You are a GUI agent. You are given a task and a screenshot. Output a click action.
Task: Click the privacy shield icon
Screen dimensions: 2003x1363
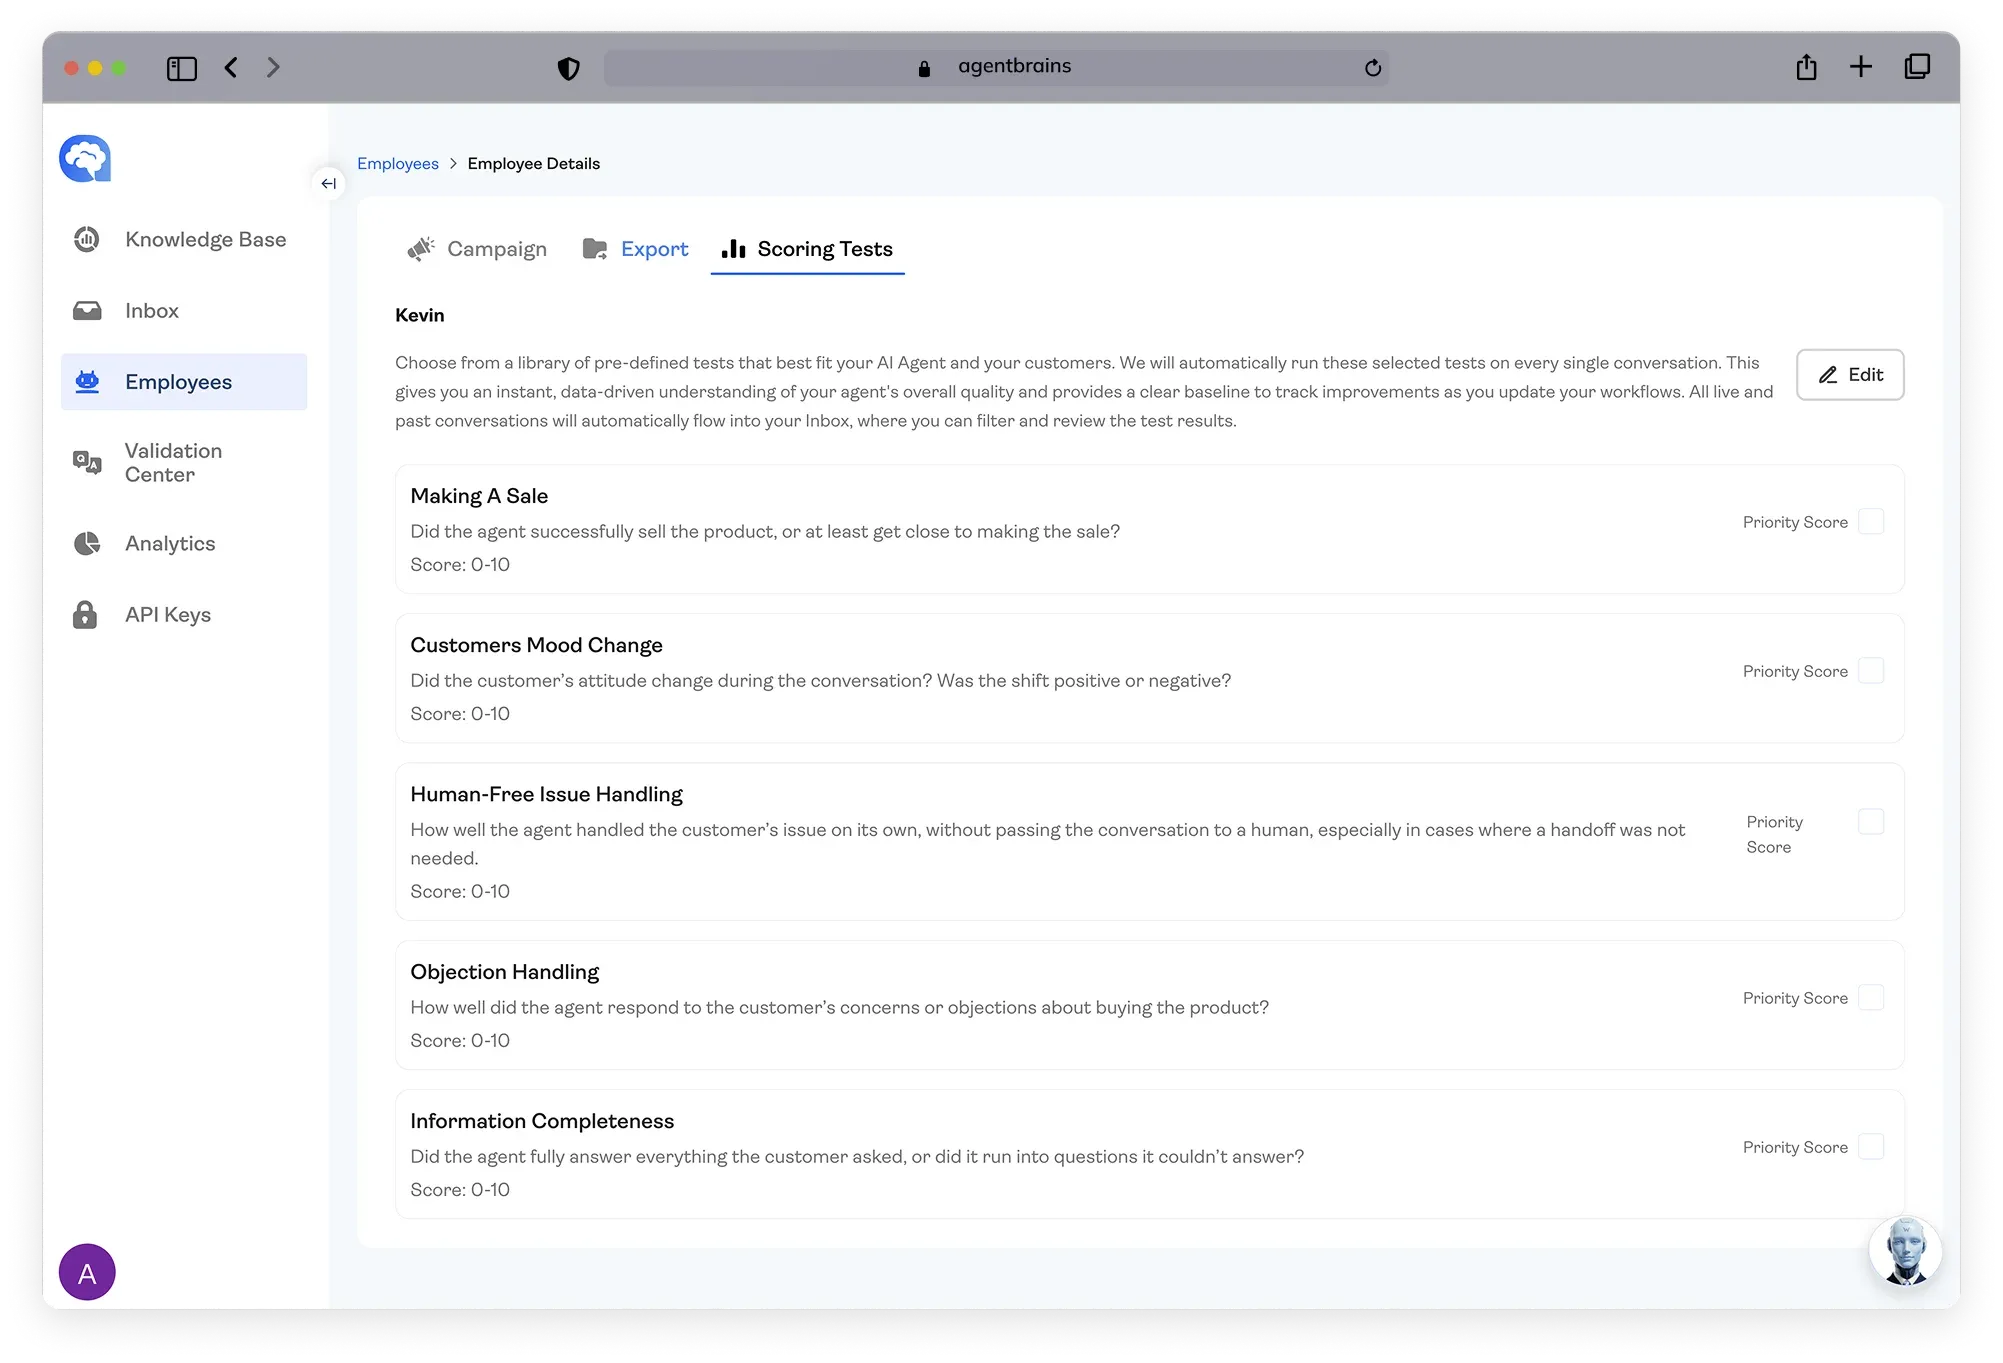click(568, 68)
